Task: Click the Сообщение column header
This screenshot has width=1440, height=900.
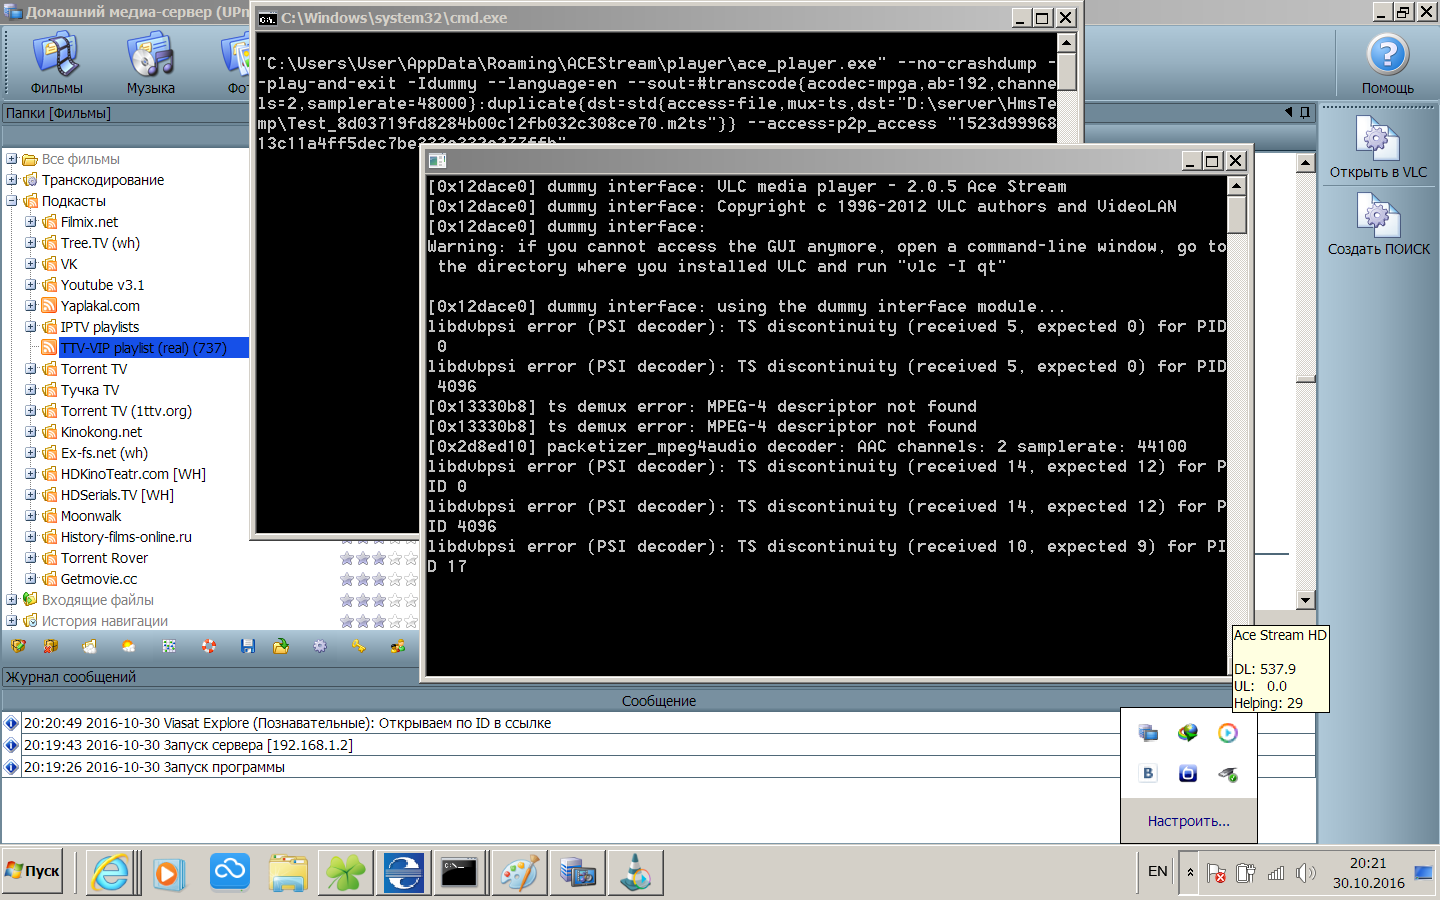Action: coord(658,701)
